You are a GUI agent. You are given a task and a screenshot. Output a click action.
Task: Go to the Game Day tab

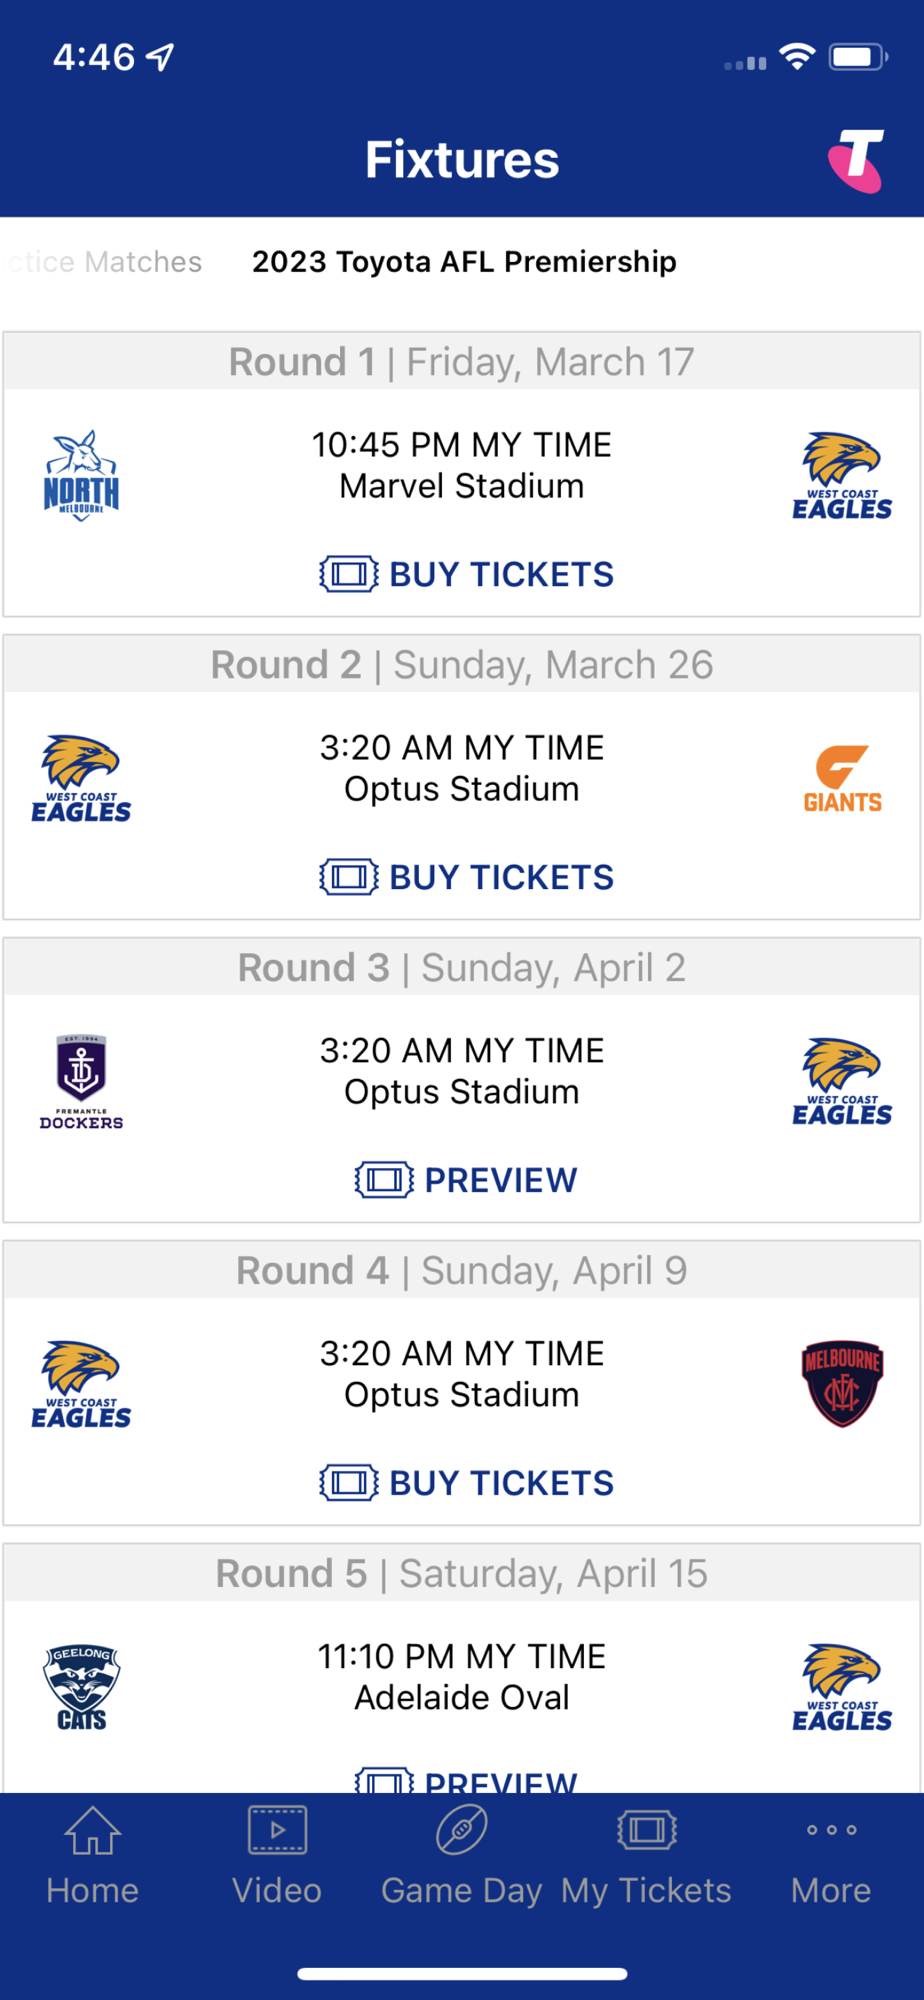tap(461, 1856)
